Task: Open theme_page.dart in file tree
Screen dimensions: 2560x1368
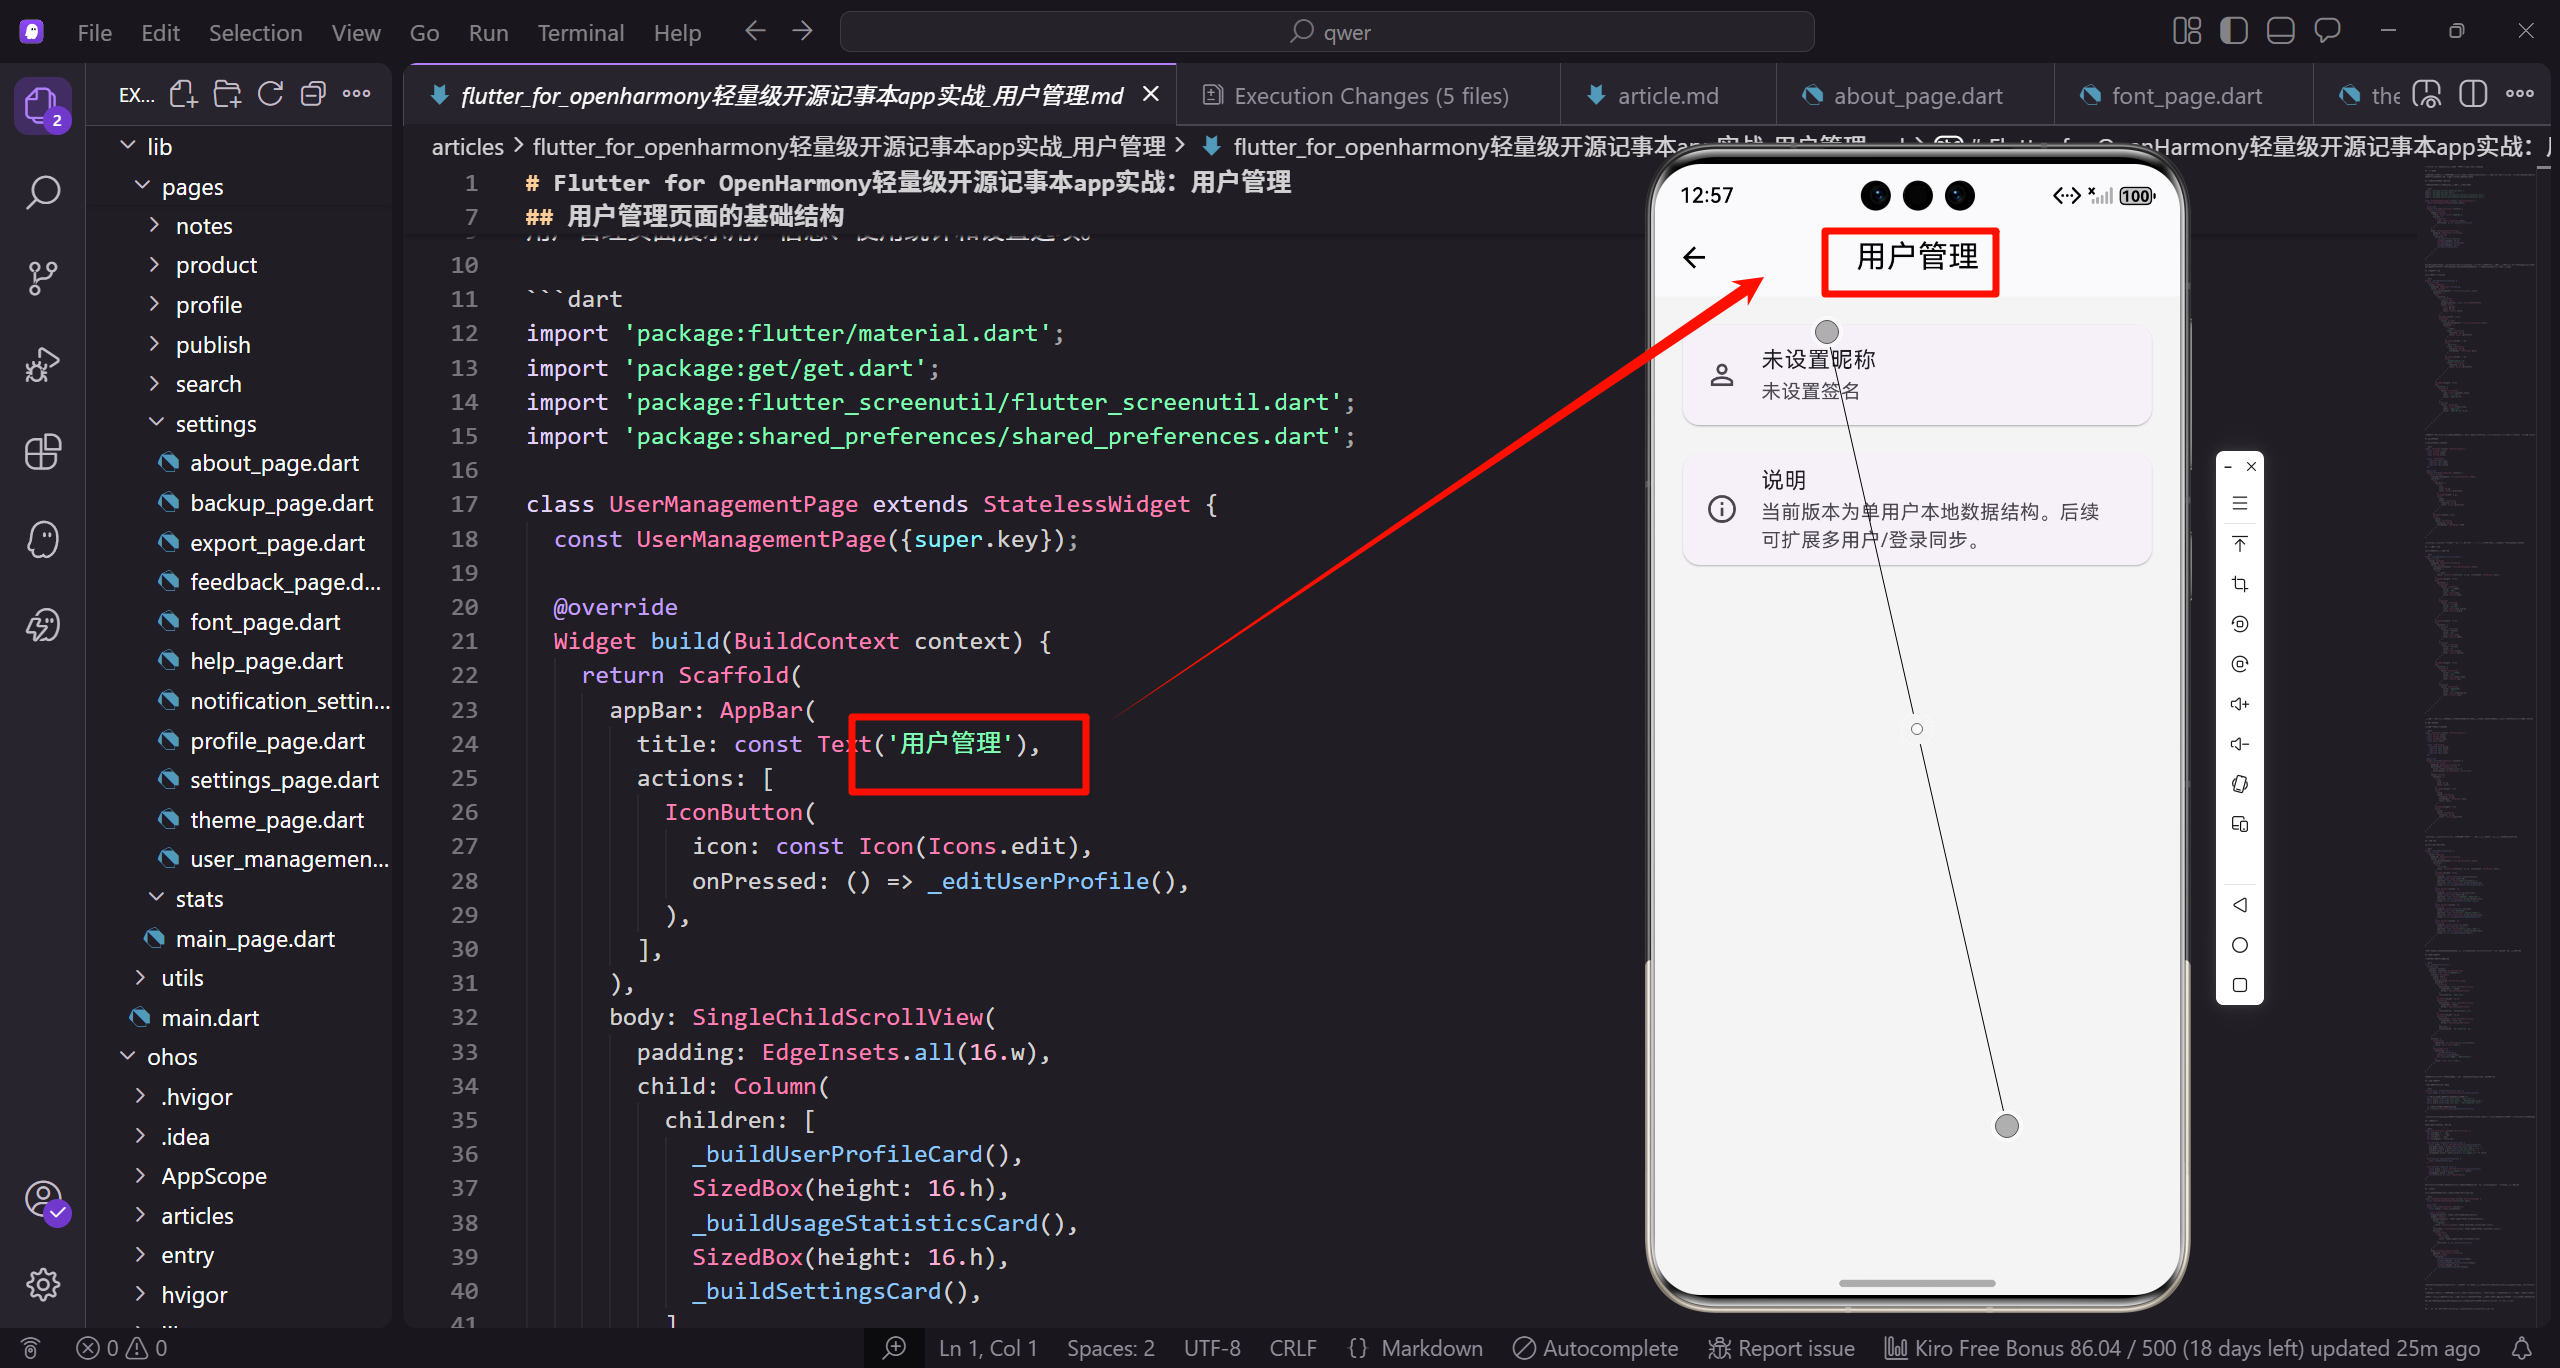Action: click(276, 820)
